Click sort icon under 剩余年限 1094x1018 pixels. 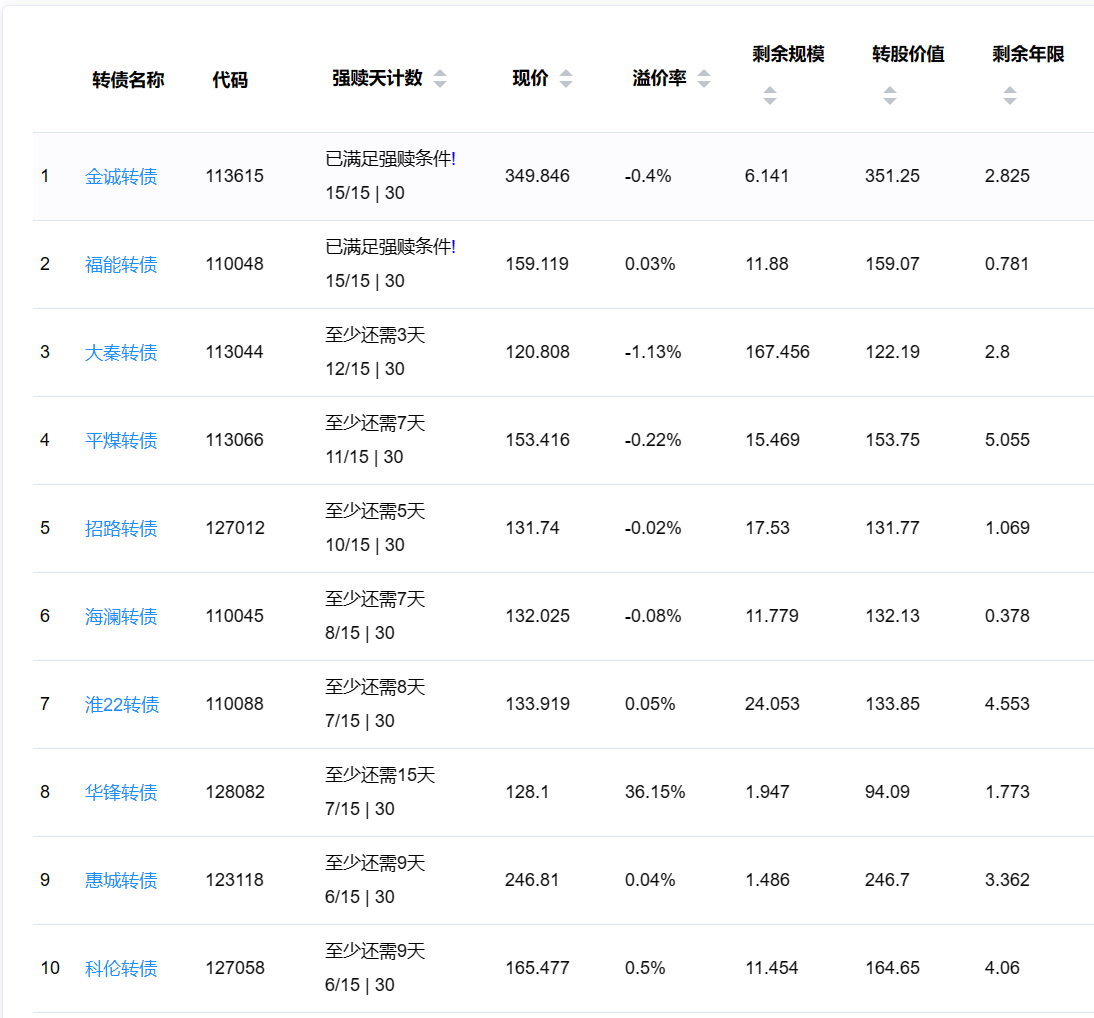click(x=1009, y=96)
